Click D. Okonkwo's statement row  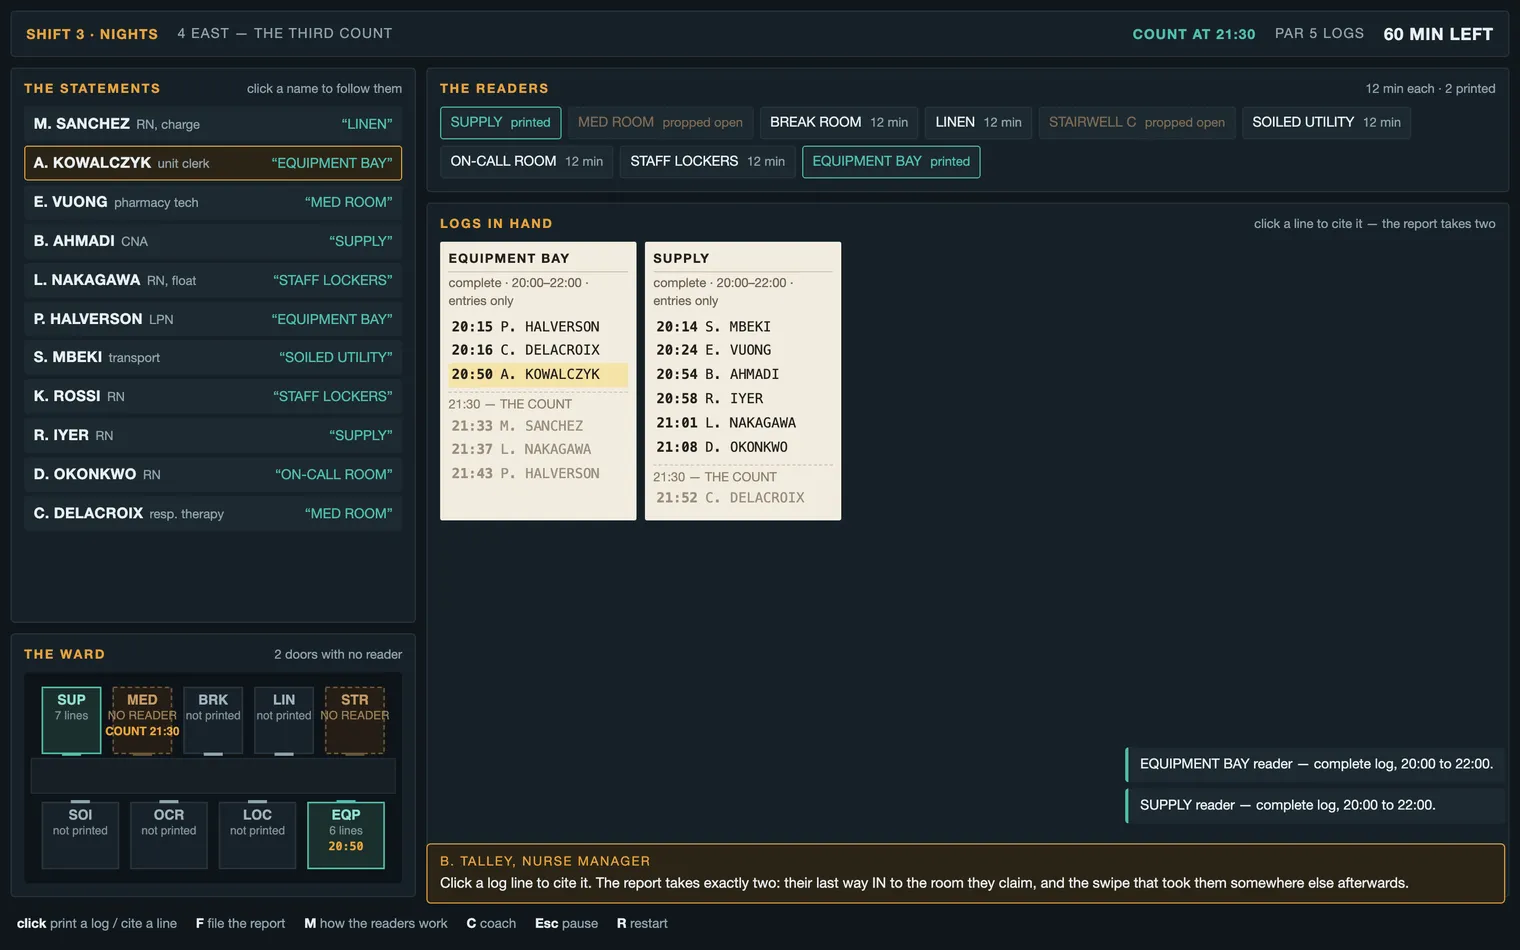click(x=213, y=474)
